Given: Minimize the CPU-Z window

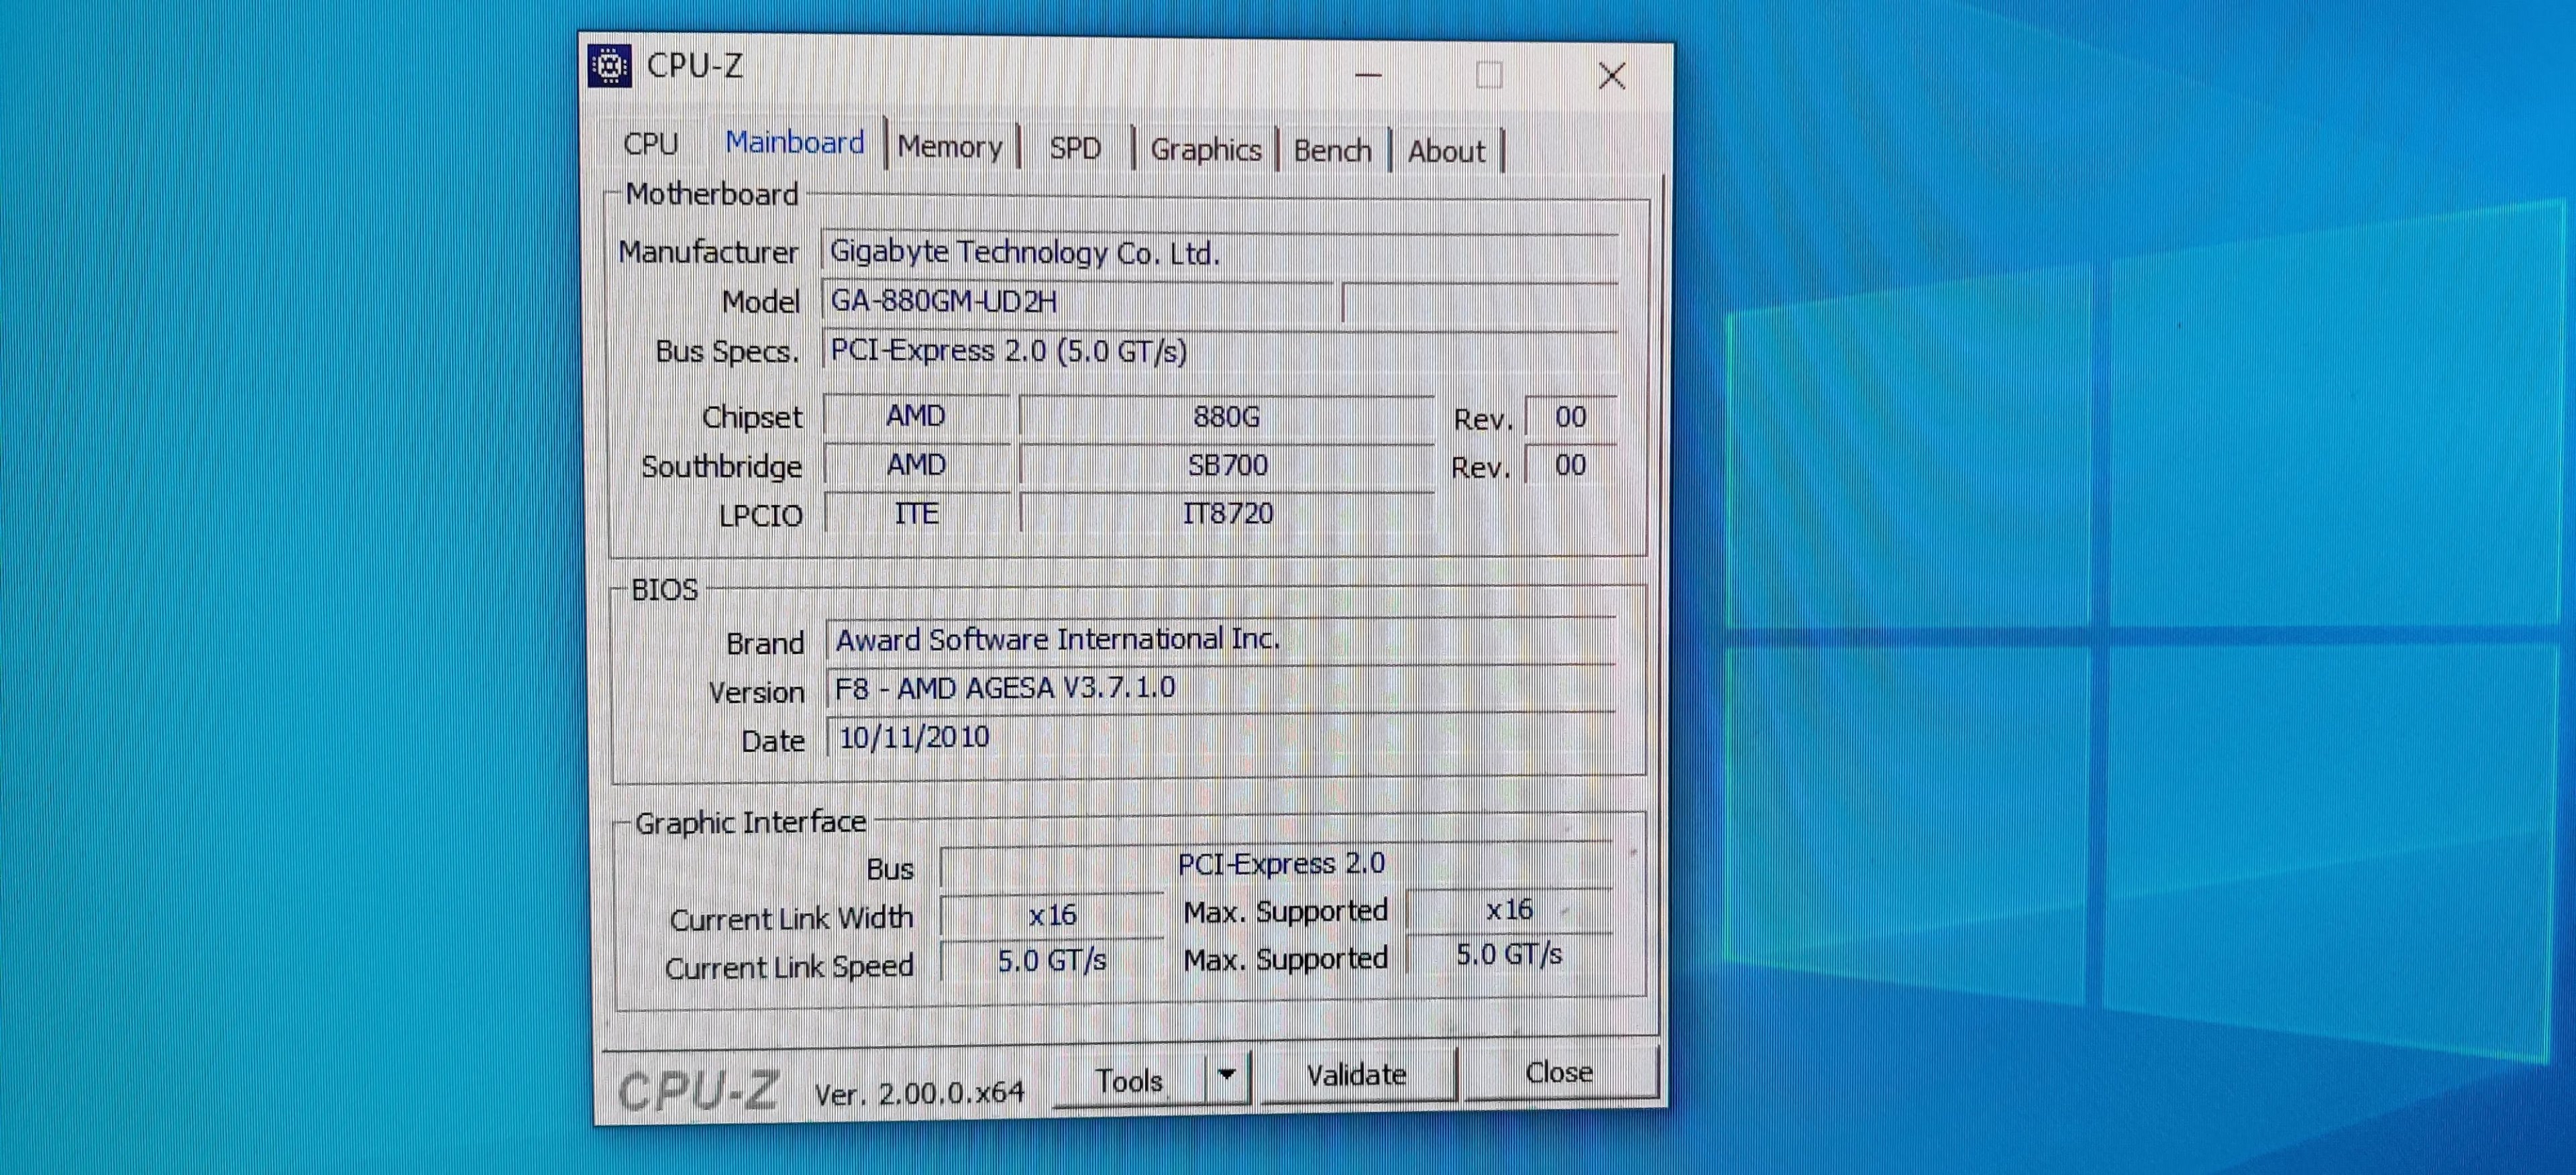Looking at the screenshot, I should pos(1367,75).
